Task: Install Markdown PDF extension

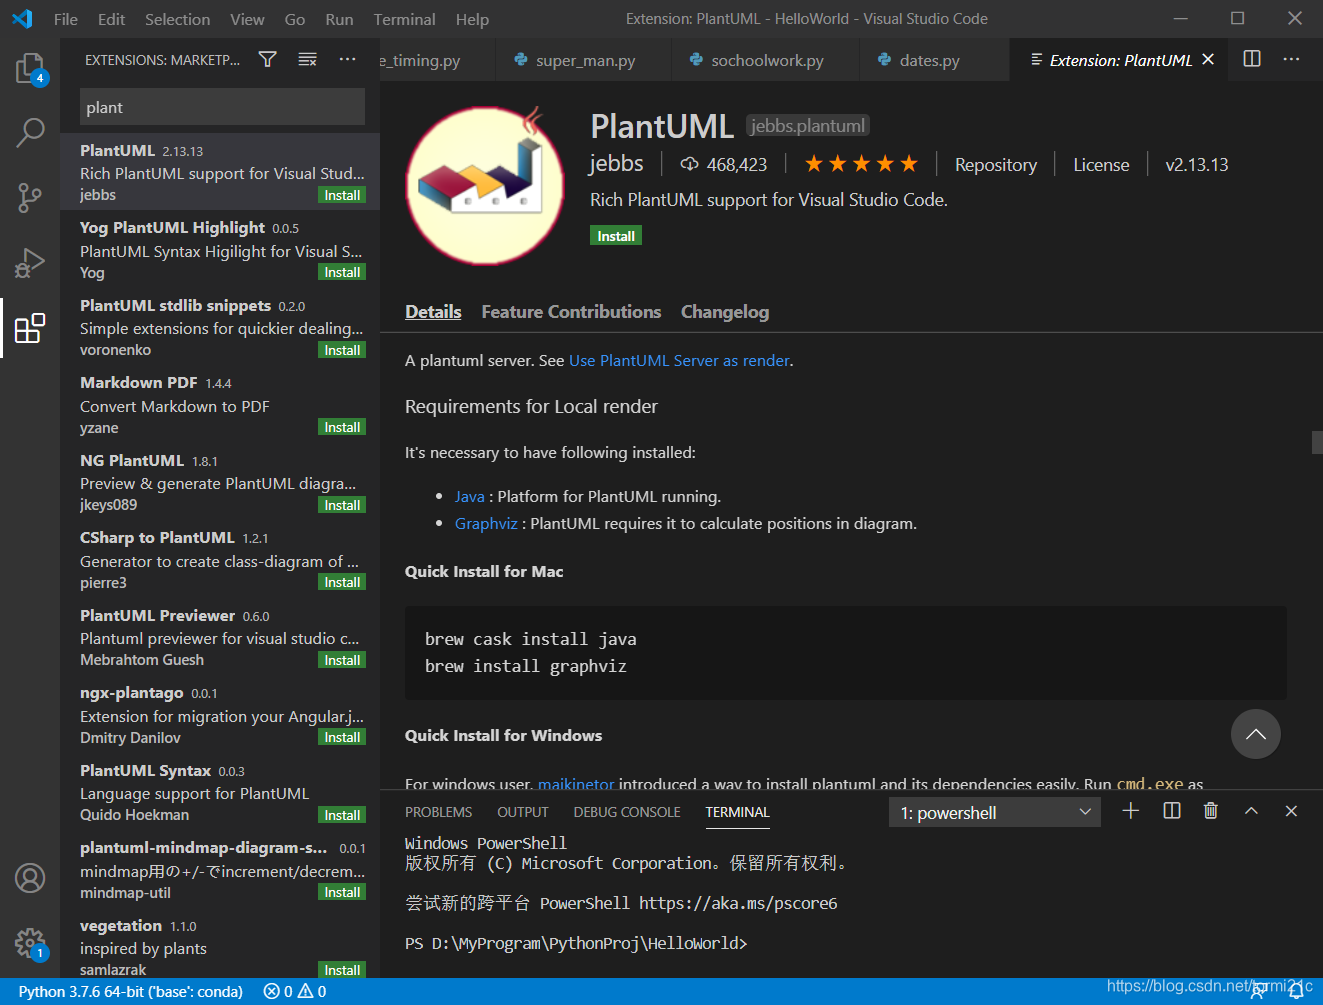Action: (x=342, y=427)
